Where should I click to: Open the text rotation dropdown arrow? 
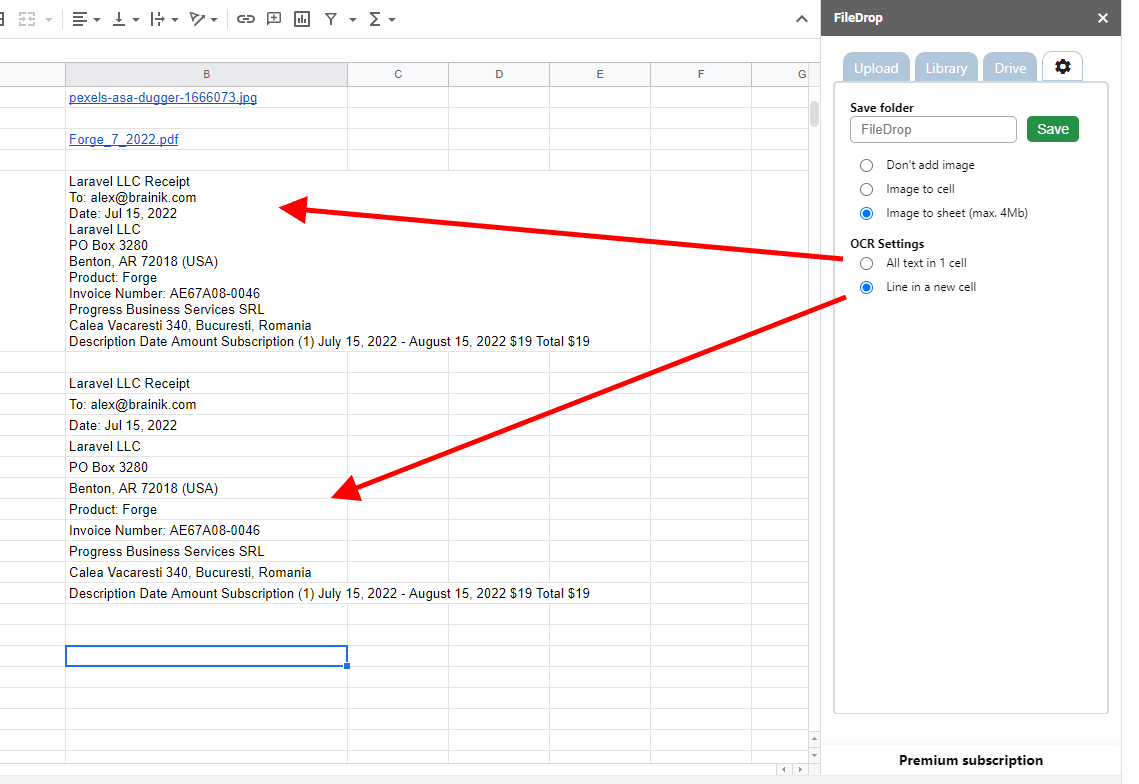tap(214, 20)
